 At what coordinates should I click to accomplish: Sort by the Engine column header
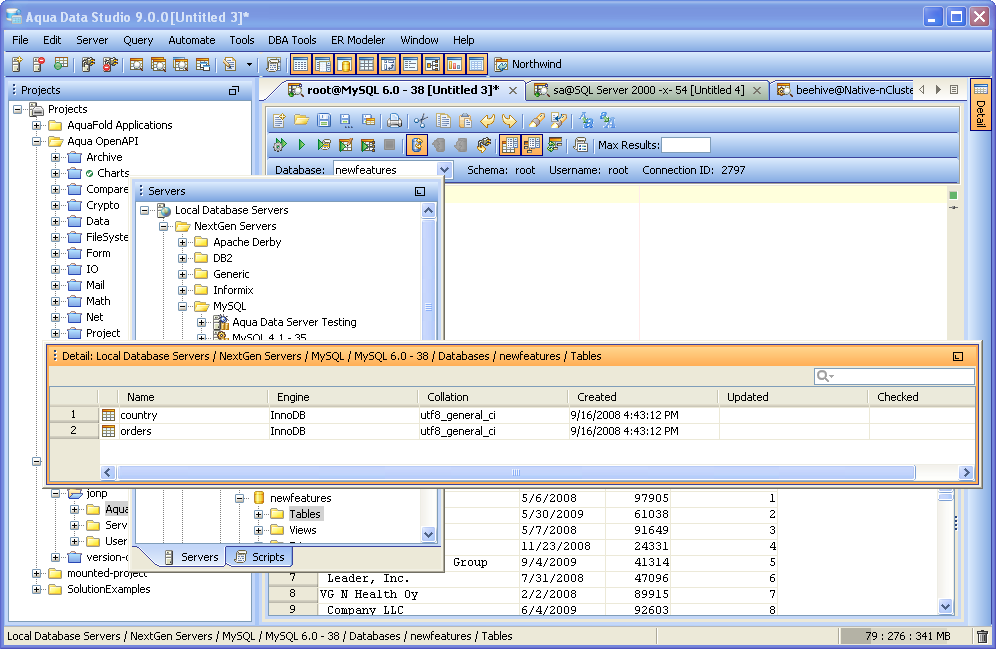coord(293,397)
